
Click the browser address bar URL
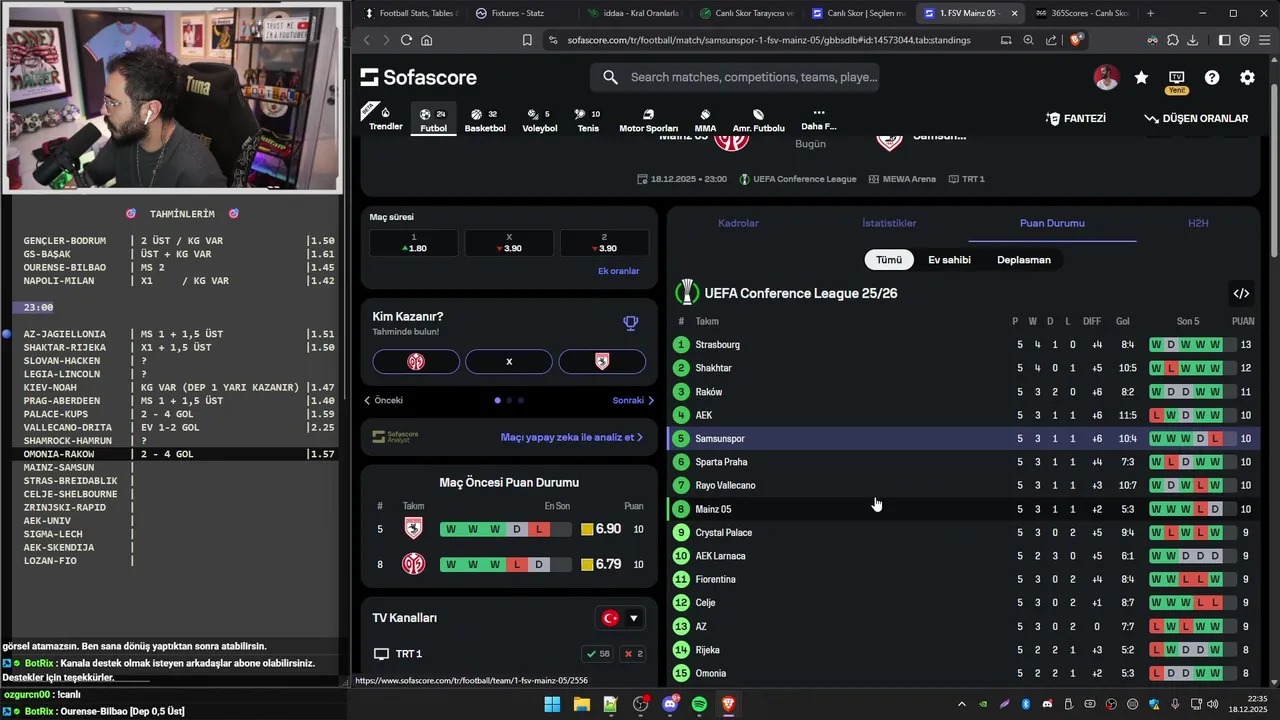click(768, 40)
